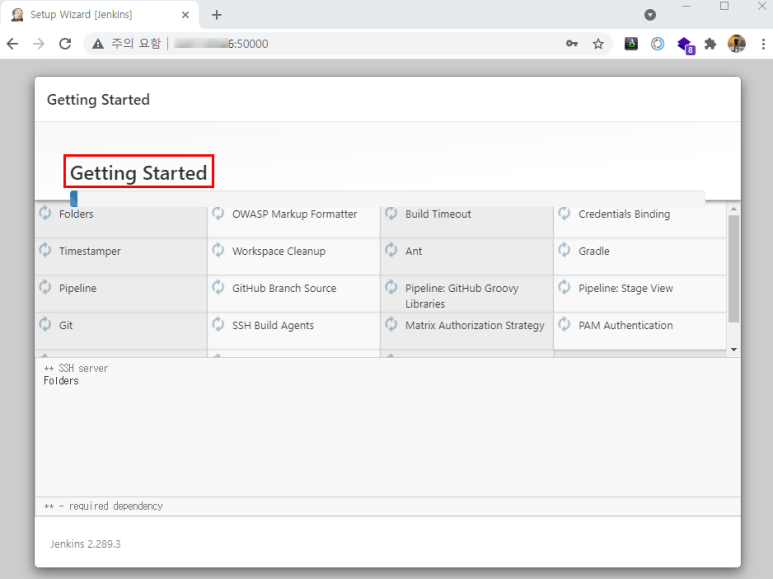The height and width of the screenshot is (579, 773).
Task: Bookmark this page with the star icon
Action: 598,44
